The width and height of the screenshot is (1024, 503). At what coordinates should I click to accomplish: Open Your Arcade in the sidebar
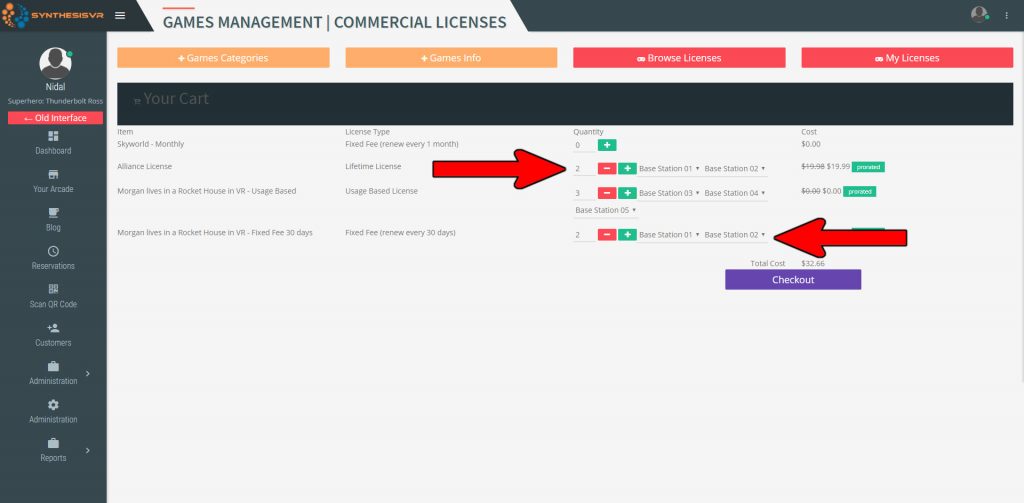coord(54,181)
